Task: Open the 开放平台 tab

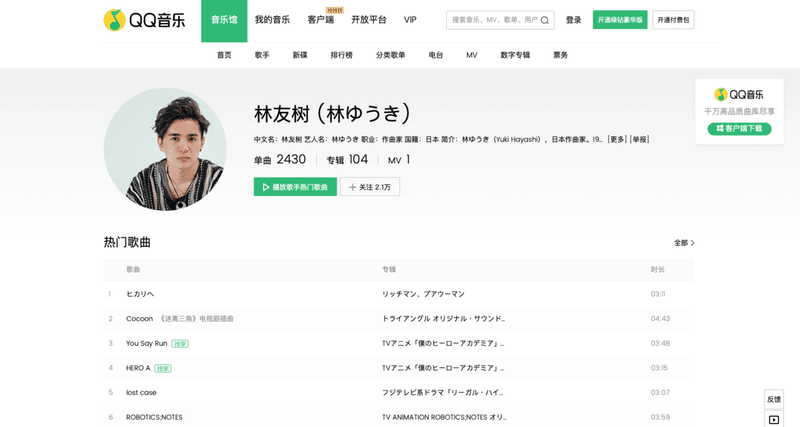Action: coord(369,20)
